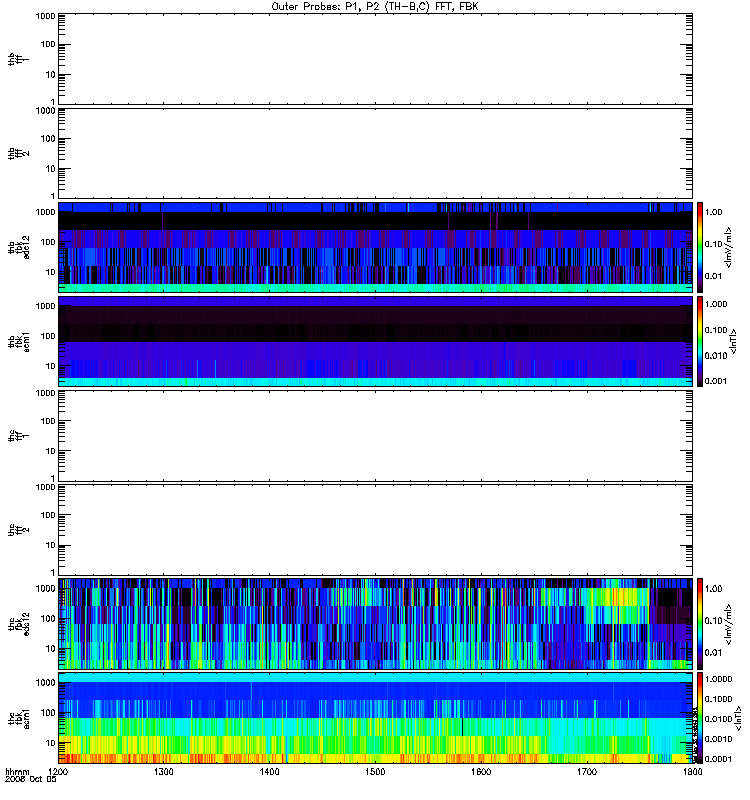
Task: Click the thb edc12 mV/m color bar
Action: [x=700, y=247]
